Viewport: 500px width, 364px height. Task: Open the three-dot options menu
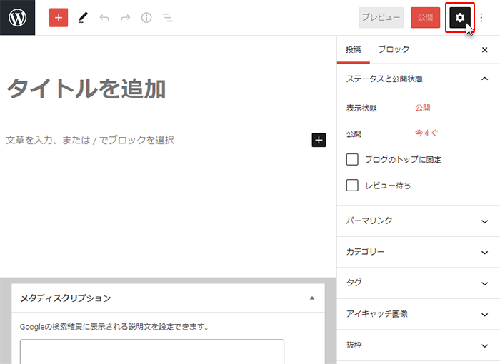(x=481, y=18)
